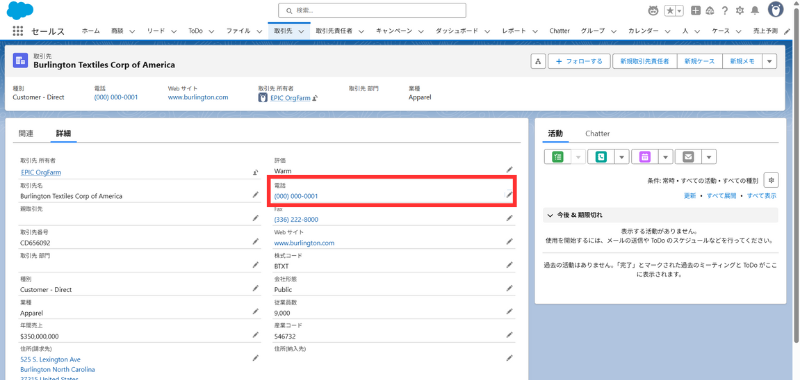The width and height of the screenshot is (800, 380).
Task: Click the log a call icon
Action: pos(602,157)
